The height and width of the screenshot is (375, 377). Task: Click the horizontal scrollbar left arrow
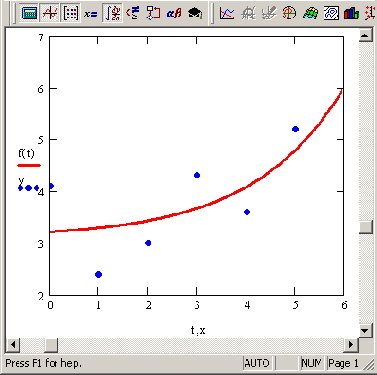click(x=13, y=345)
